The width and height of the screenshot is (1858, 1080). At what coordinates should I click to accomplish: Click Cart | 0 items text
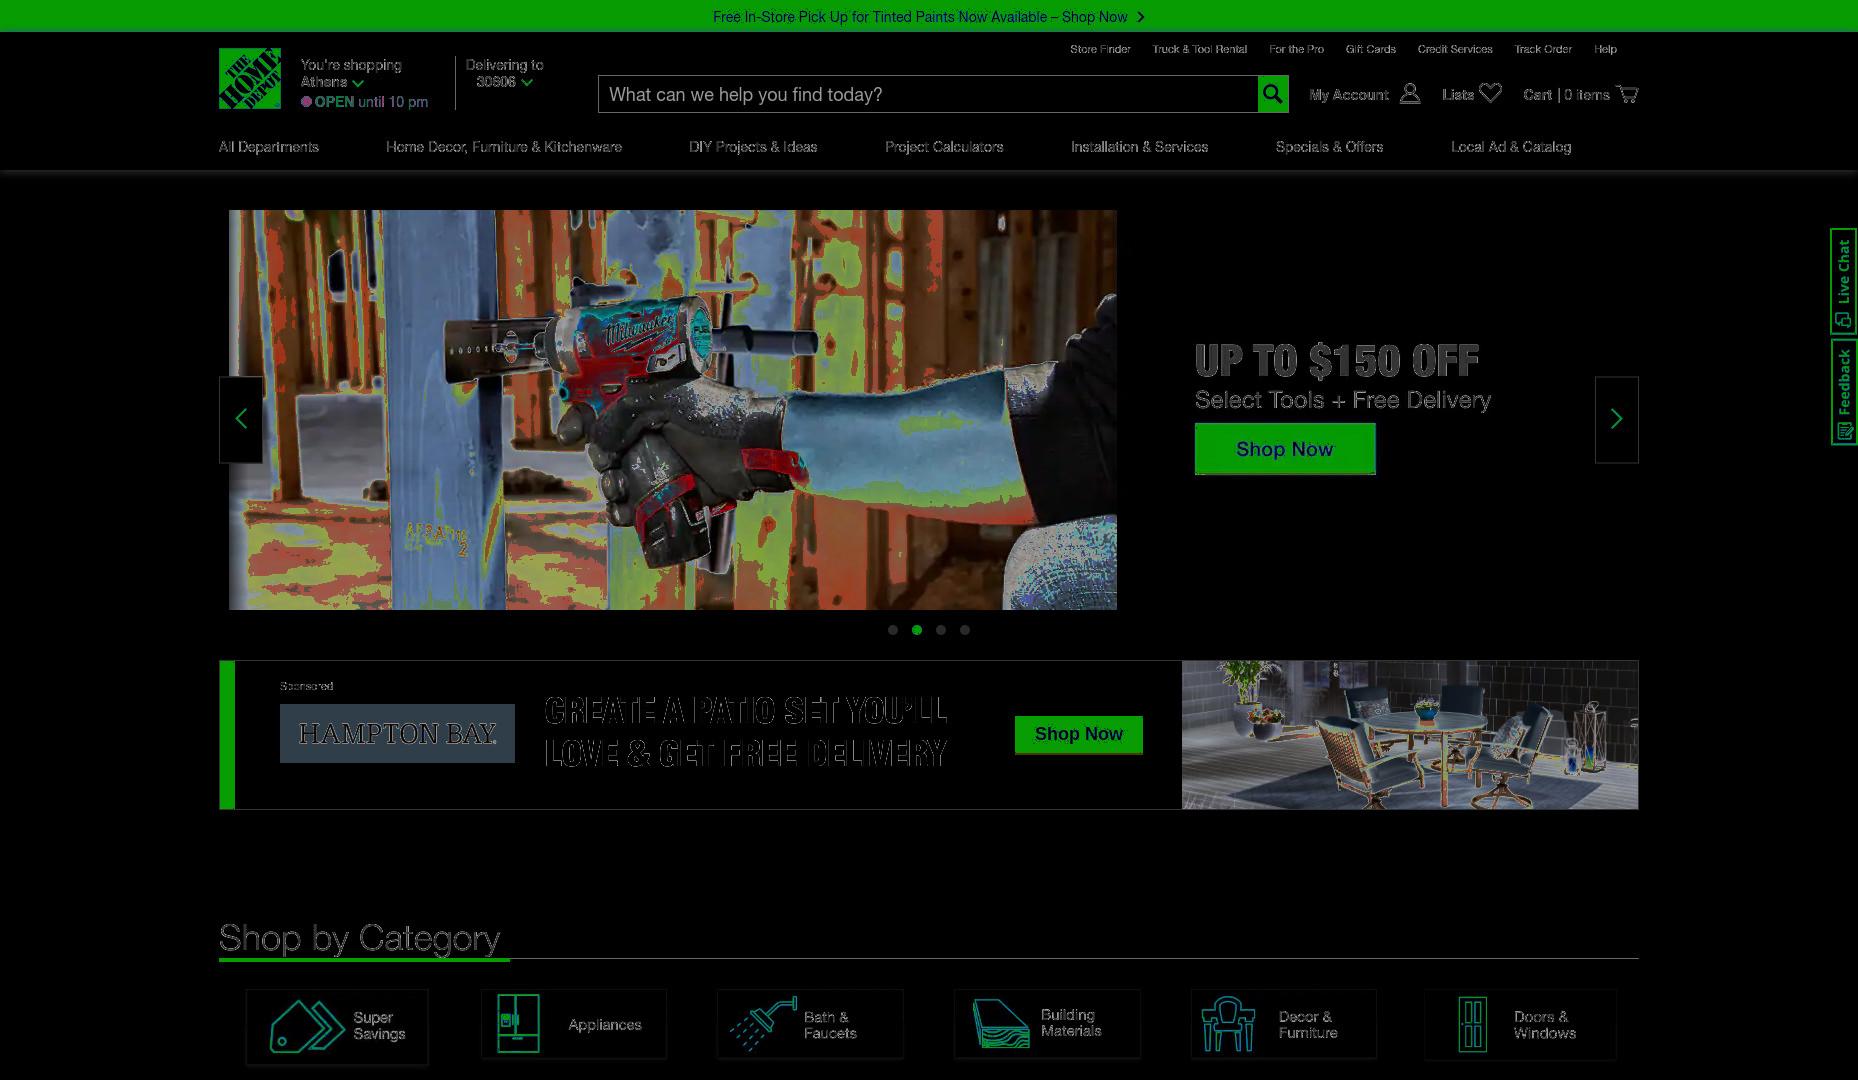[1566, 95]
